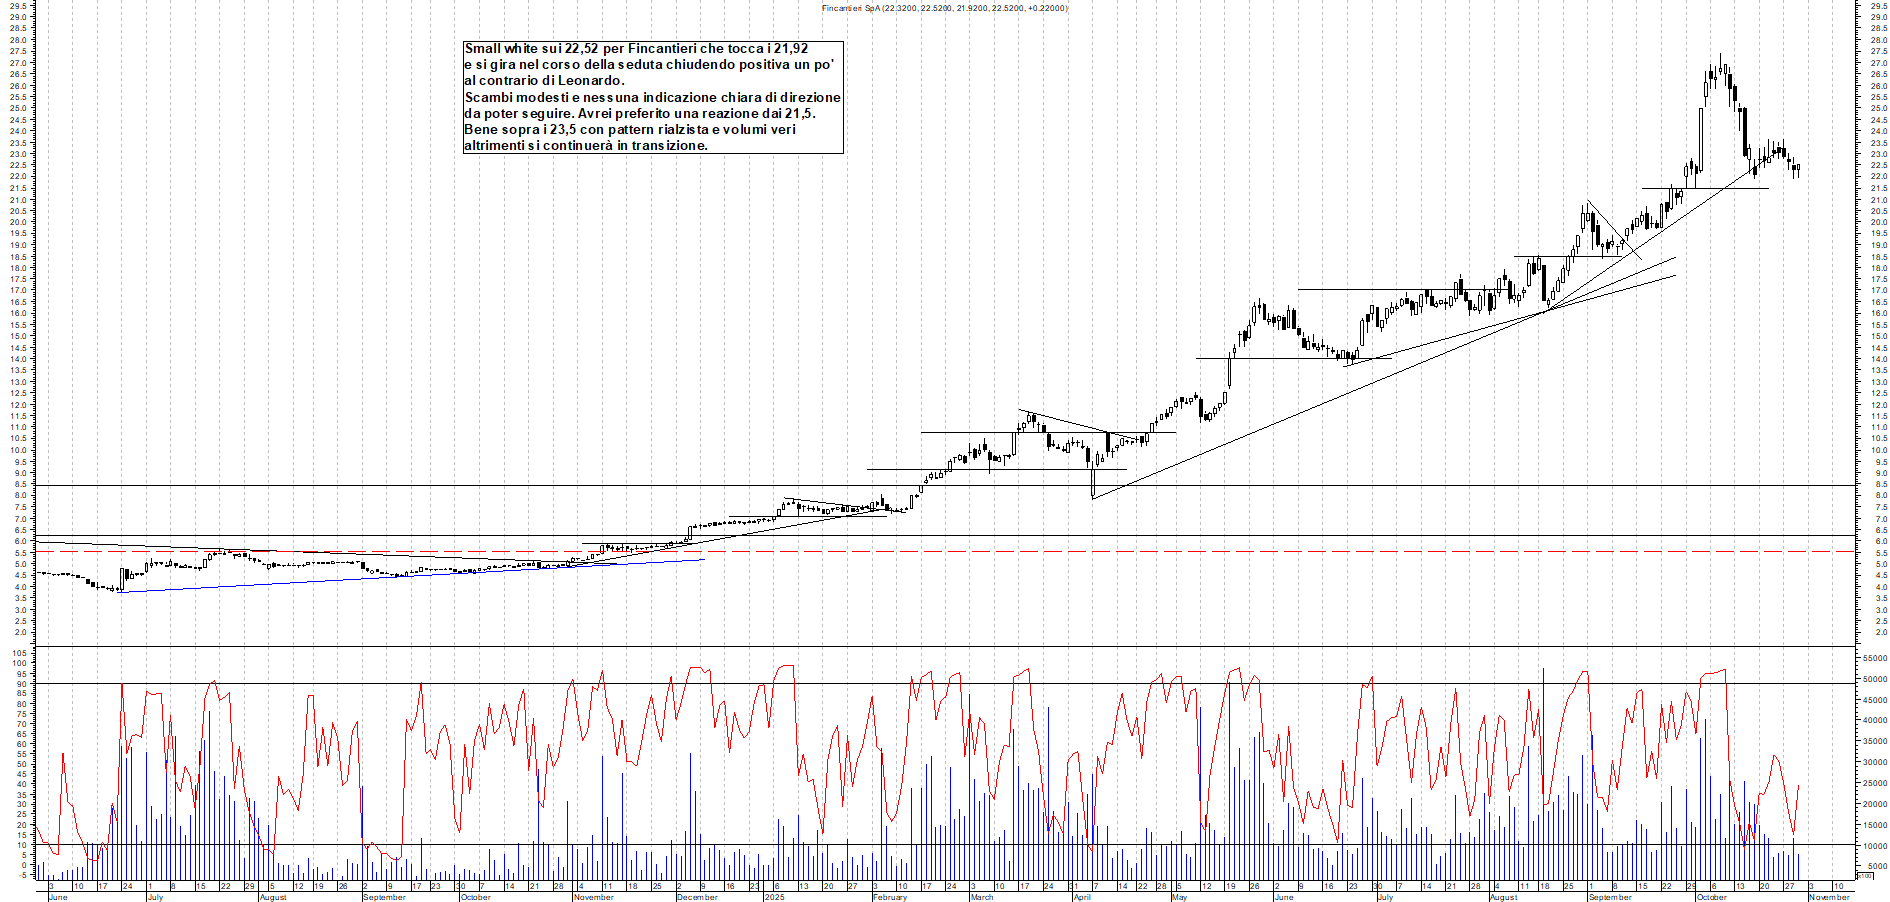Click the Fincantieri SpA chart title
Image resolution: width=1890 pixels, height=902 pixels.
[x=943, y=8]
